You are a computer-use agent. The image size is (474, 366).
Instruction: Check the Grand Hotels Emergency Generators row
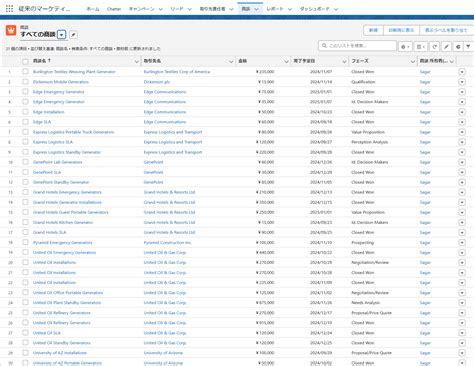25,192
